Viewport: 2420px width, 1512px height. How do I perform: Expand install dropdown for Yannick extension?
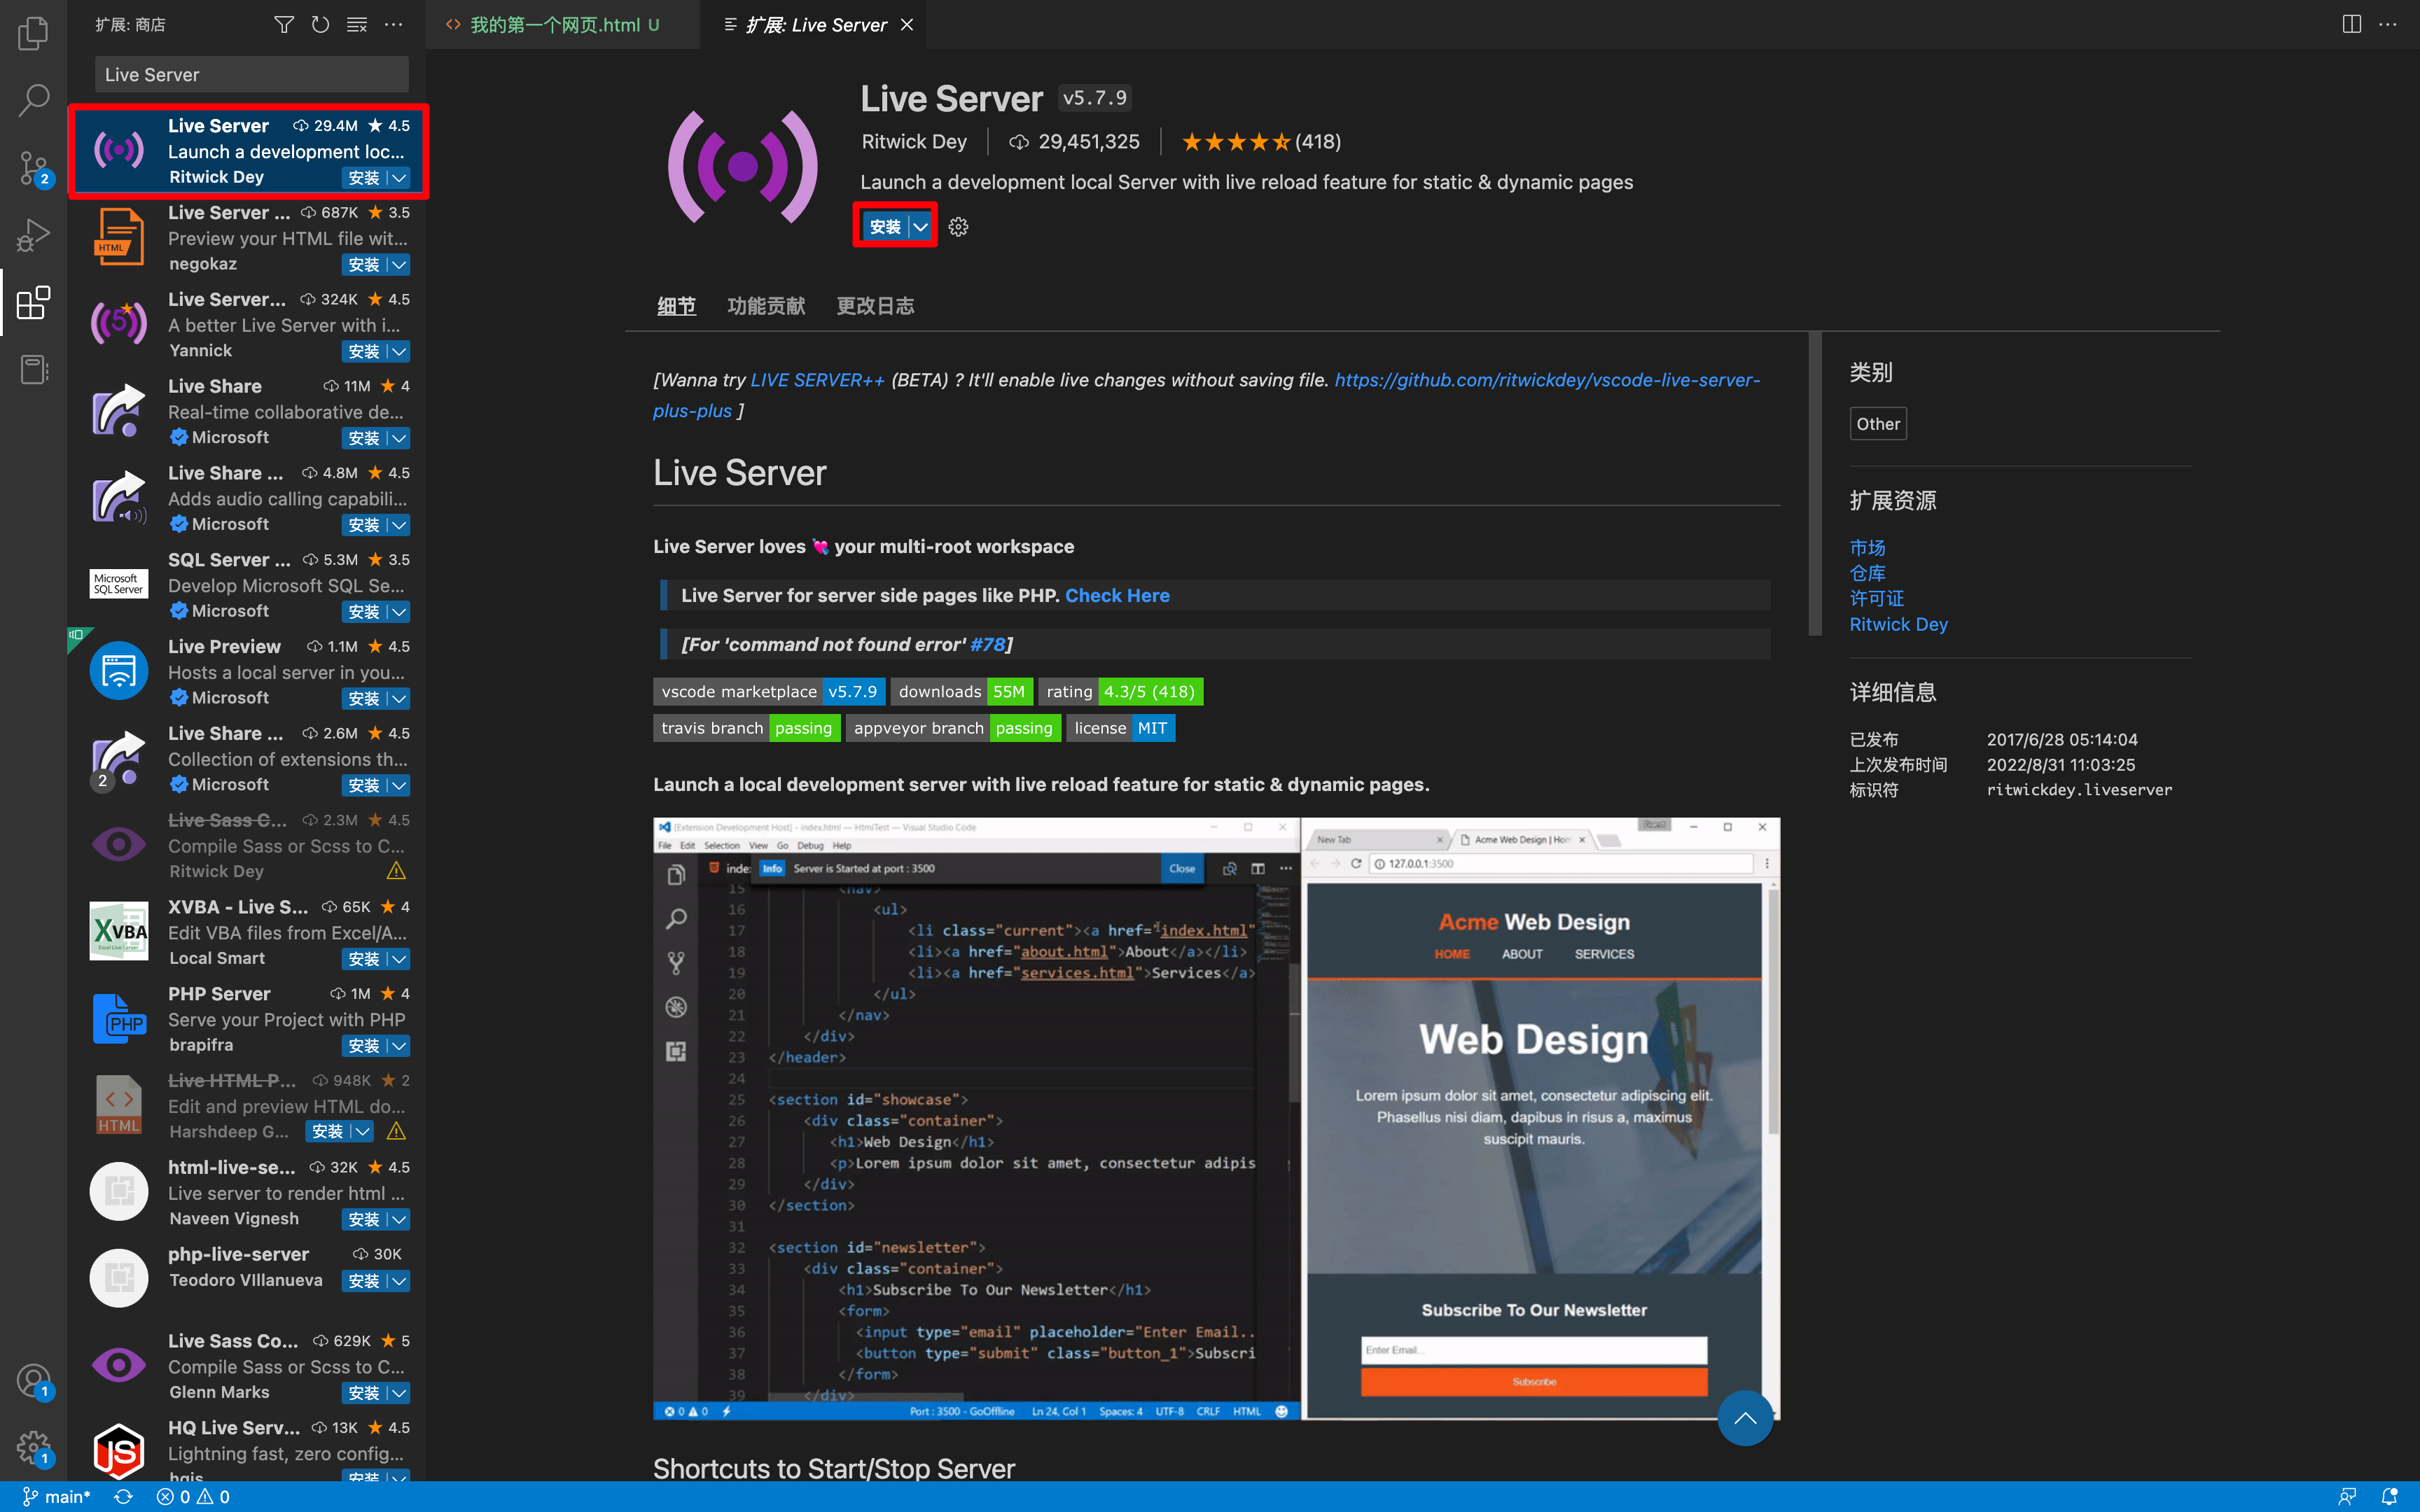coord(399,352)
